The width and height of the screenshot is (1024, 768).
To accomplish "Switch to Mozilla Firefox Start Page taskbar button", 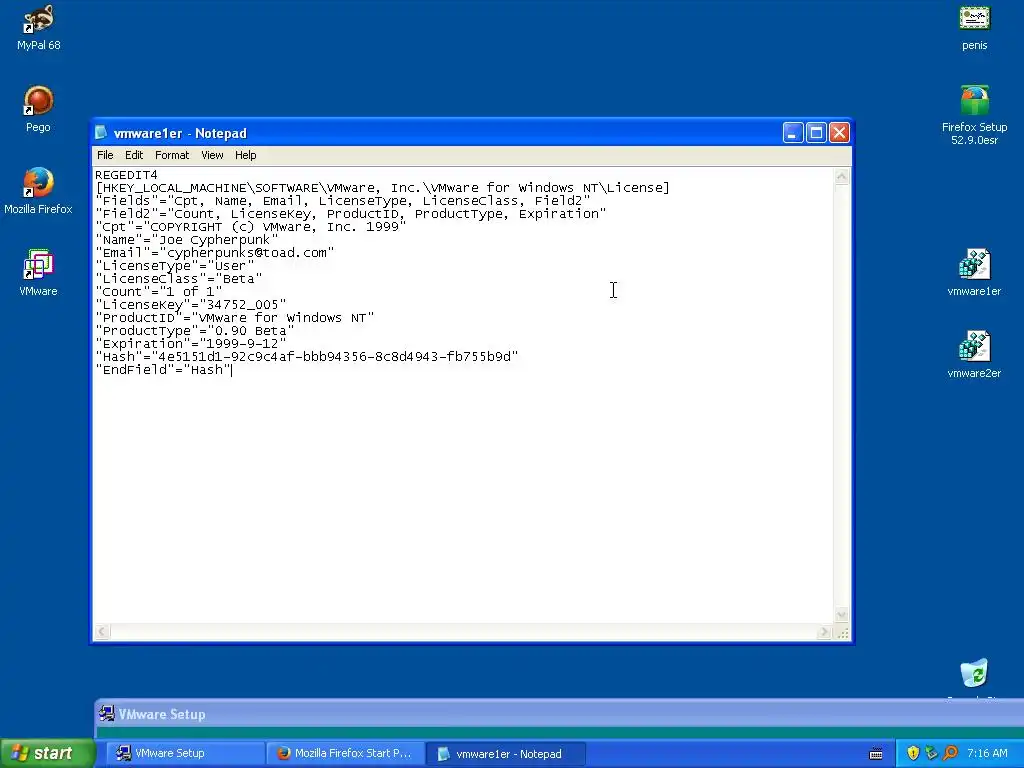I will coord(345,753).
